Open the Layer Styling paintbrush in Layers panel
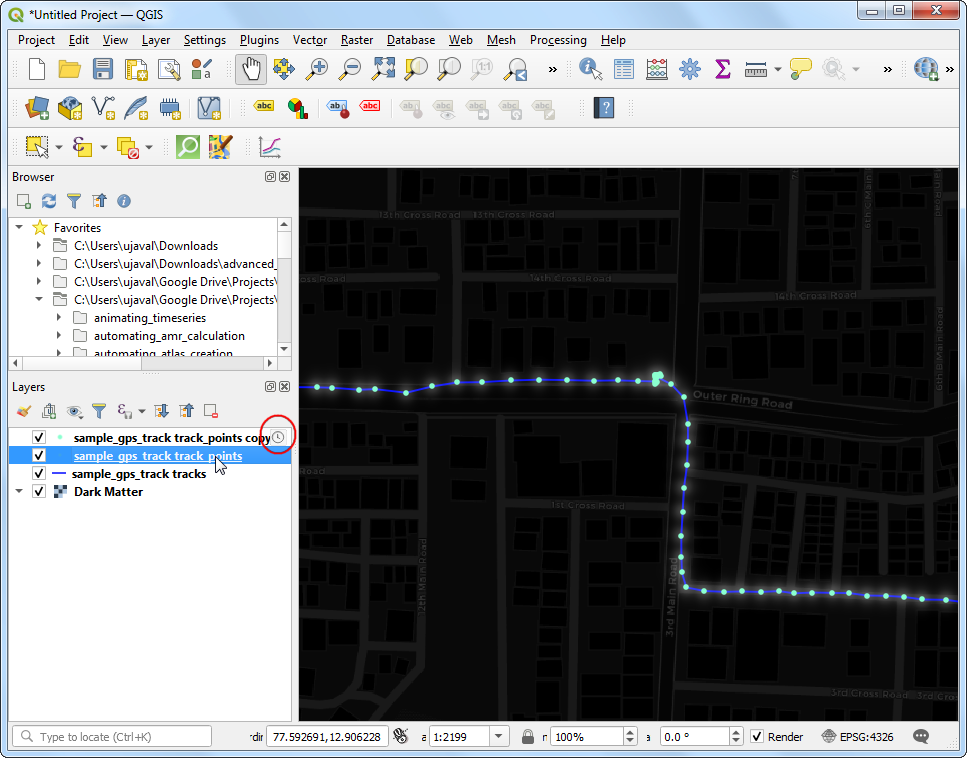Screen dimensions: 967x758 tap(23, 411)
